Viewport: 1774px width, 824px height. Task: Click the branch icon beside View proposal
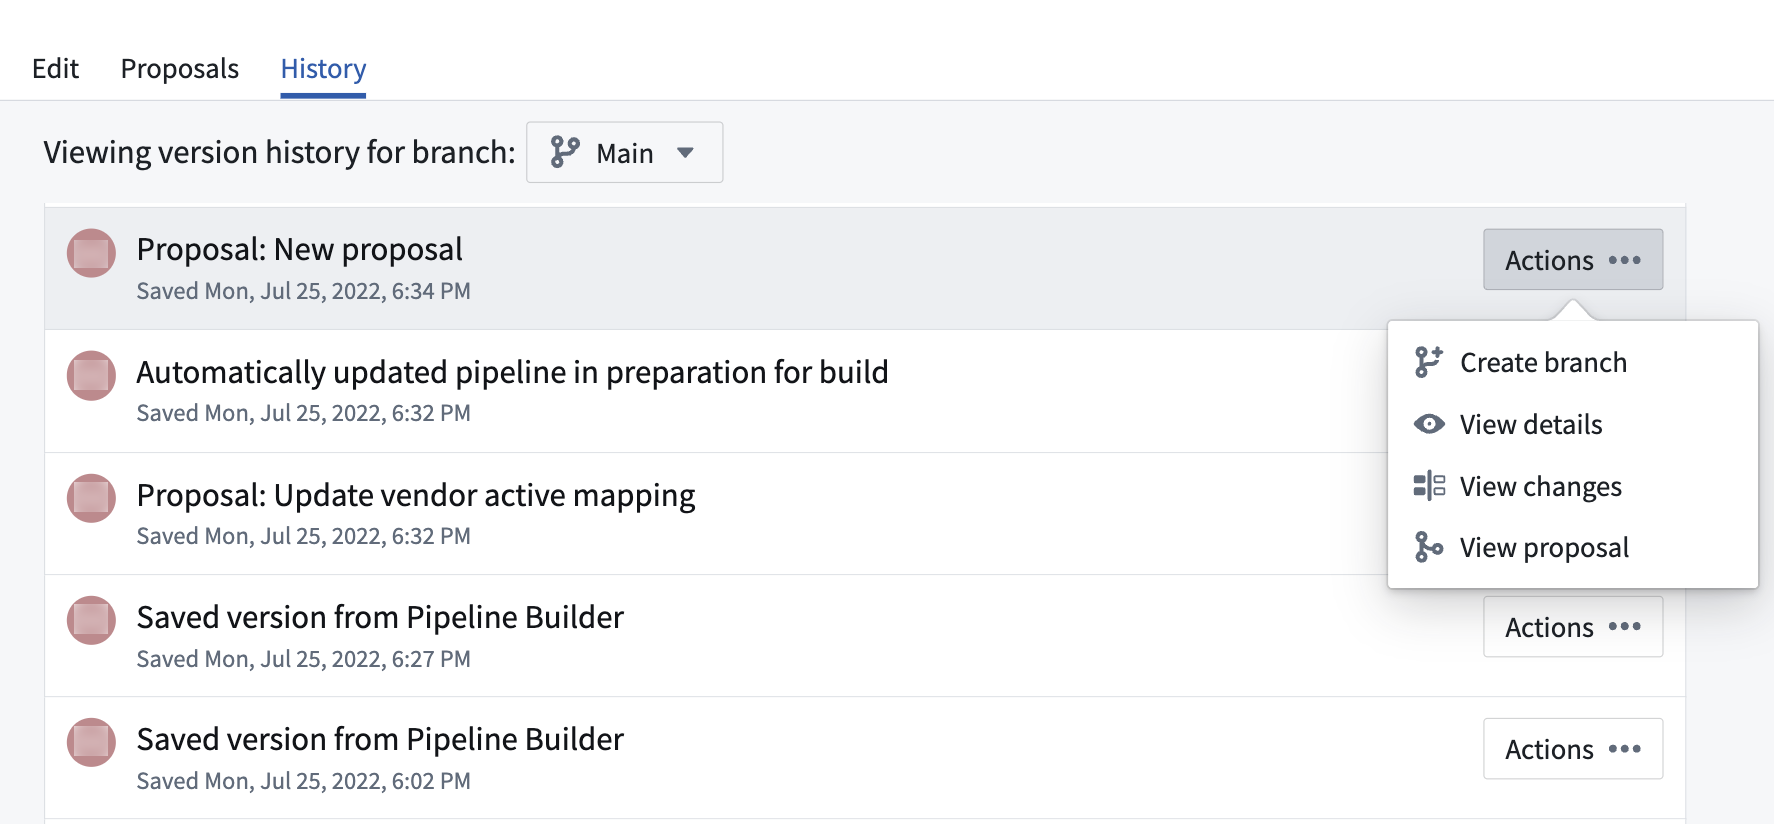click(x=1427, y=548)
